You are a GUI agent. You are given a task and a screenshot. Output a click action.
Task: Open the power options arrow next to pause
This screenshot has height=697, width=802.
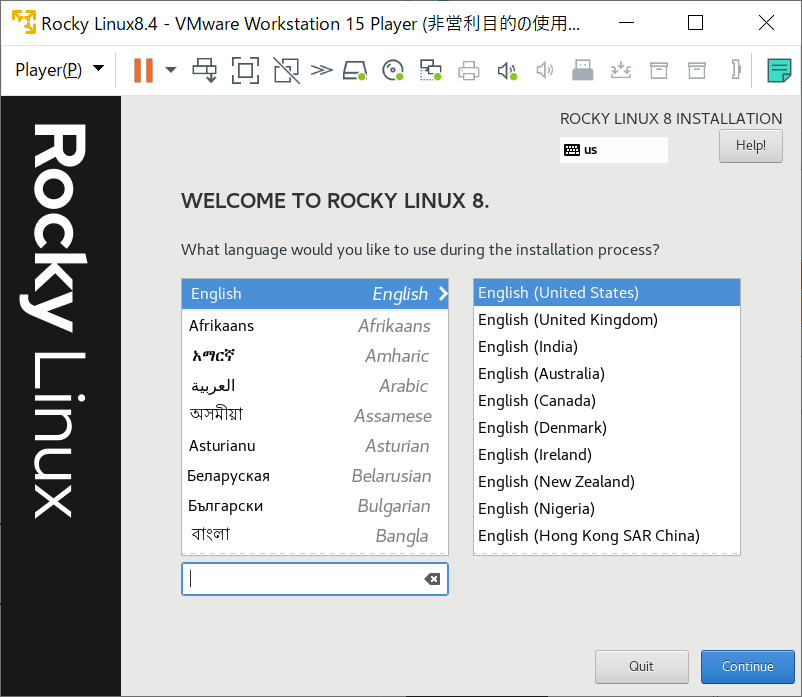(171, 70)
